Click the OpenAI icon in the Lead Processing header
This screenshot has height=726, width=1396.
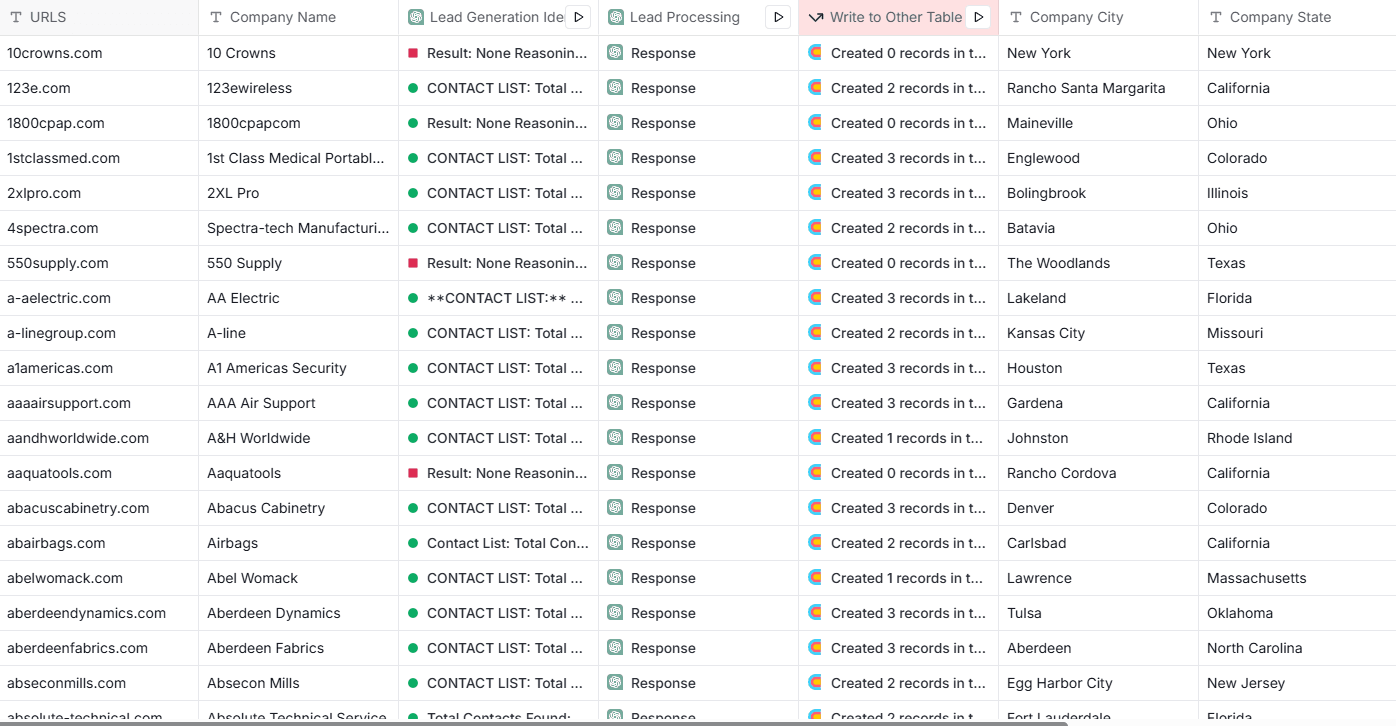pos(616,17)
